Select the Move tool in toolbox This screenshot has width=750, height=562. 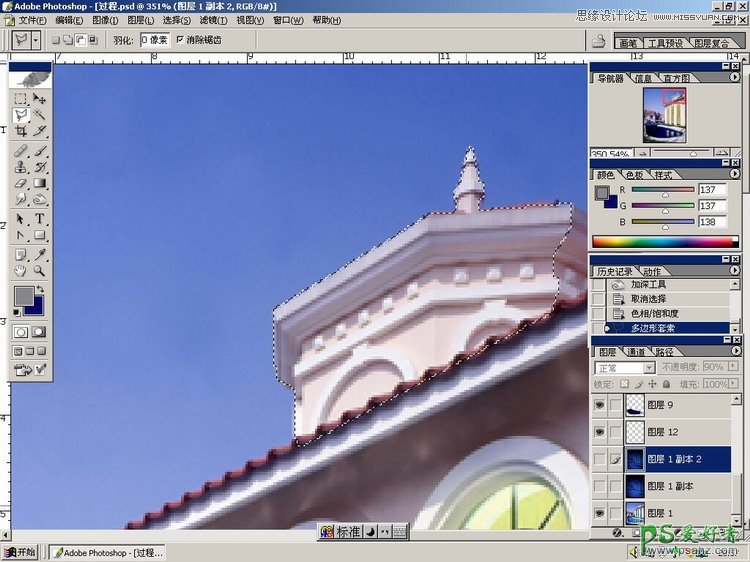[x=40, y=99]
